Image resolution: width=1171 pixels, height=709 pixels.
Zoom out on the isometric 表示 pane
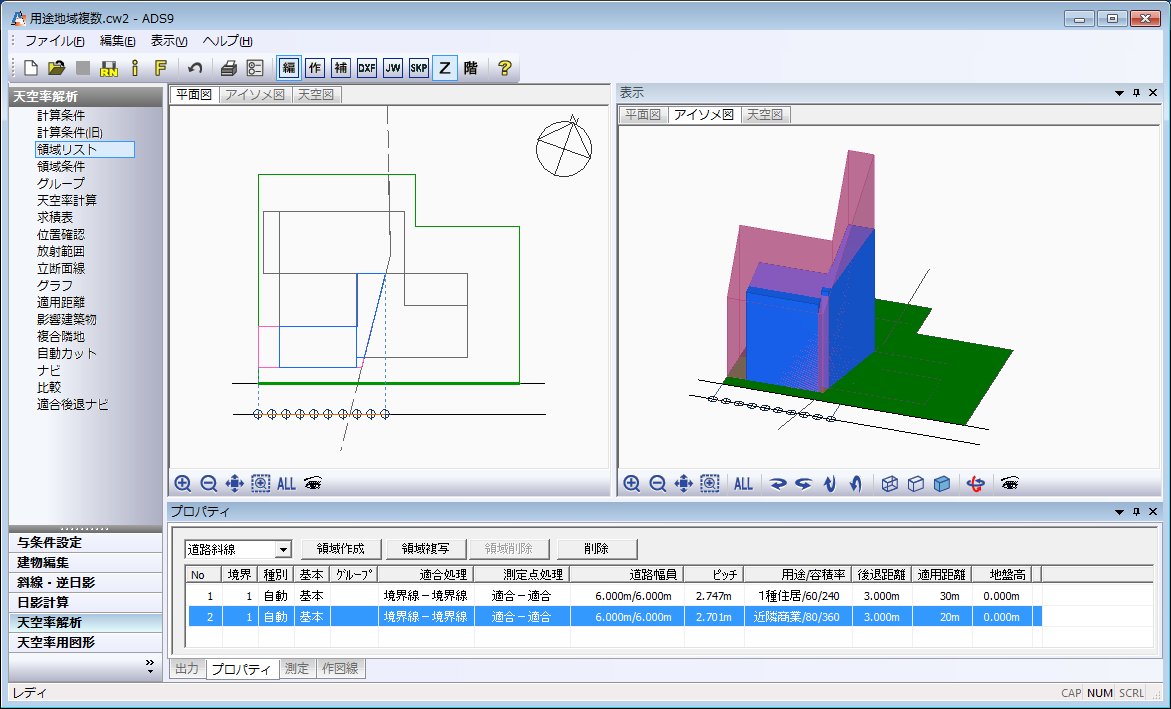658,483
